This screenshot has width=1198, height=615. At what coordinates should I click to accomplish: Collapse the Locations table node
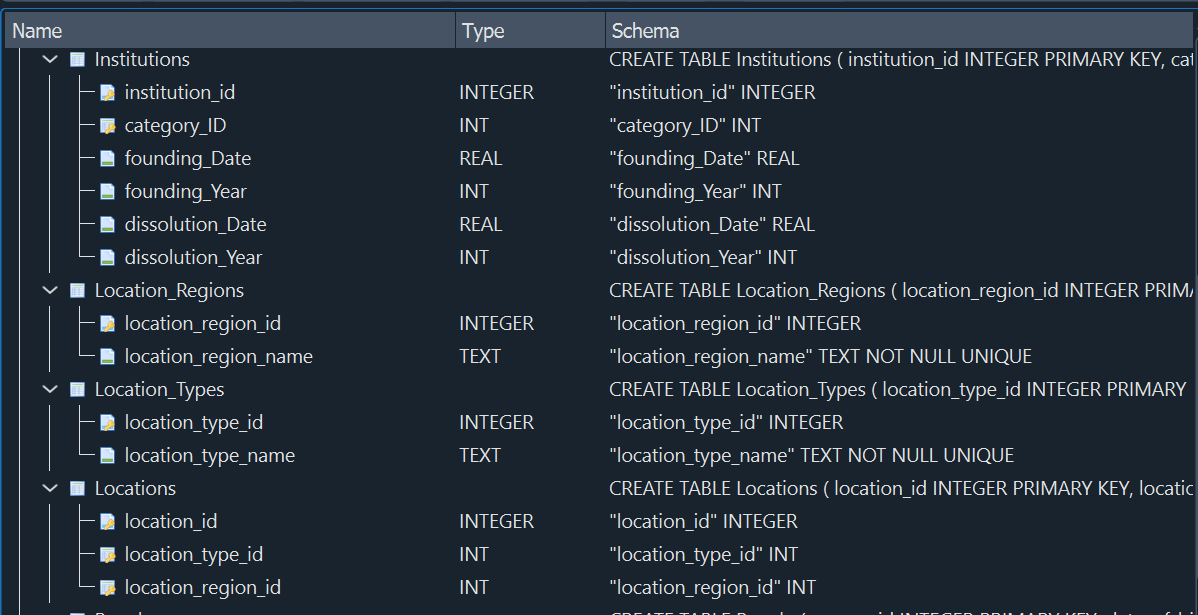point(50,488)
